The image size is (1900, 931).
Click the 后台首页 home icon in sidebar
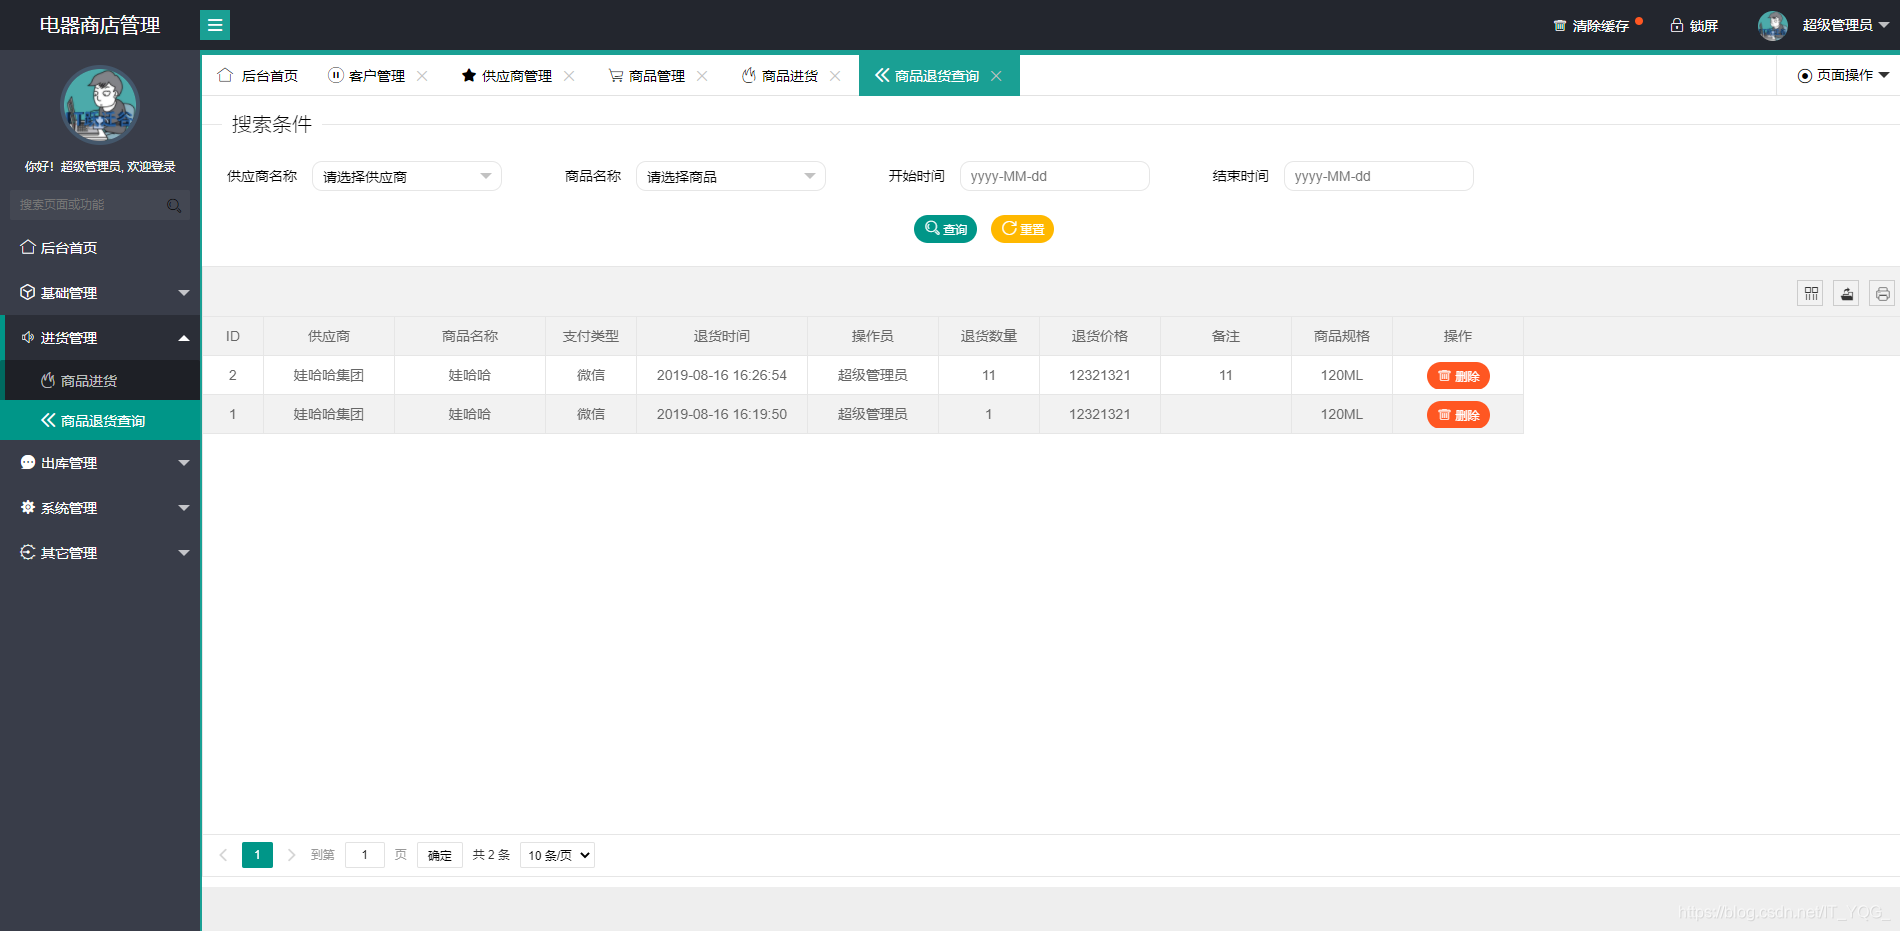27,247
